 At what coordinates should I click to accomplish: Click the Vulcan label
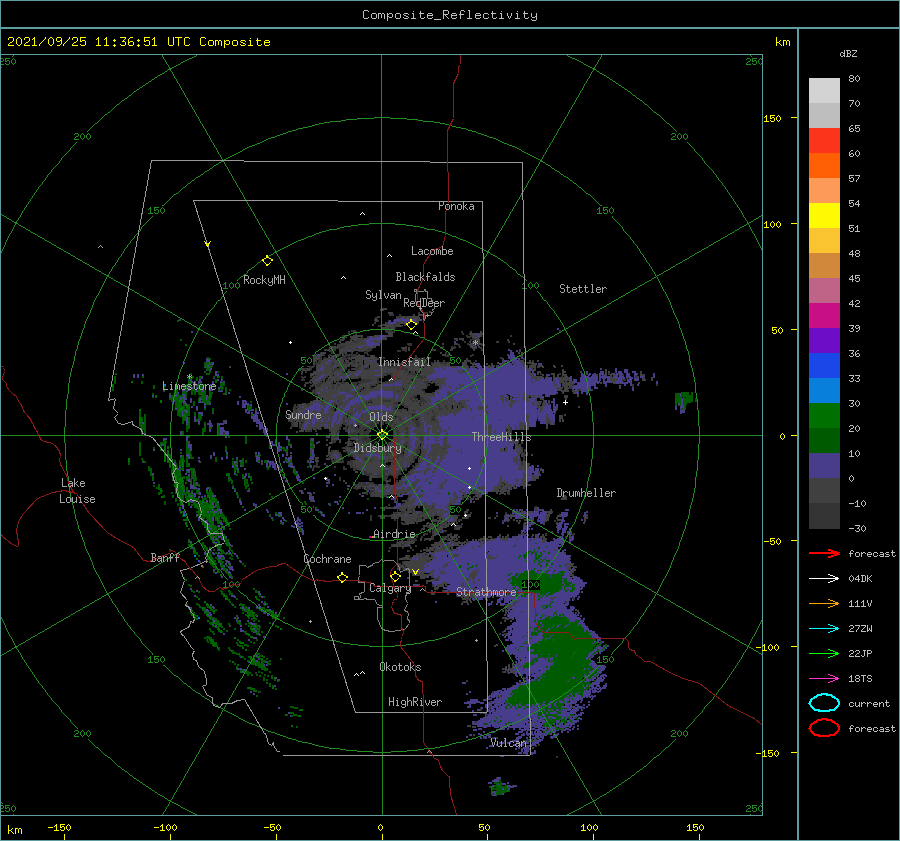point(508,743)
